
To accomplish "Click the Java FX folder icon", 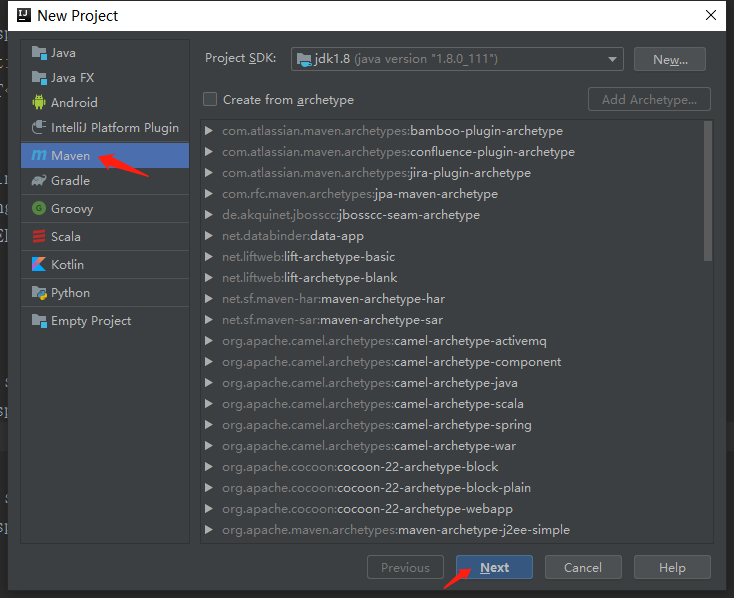I will pos(39,78).
